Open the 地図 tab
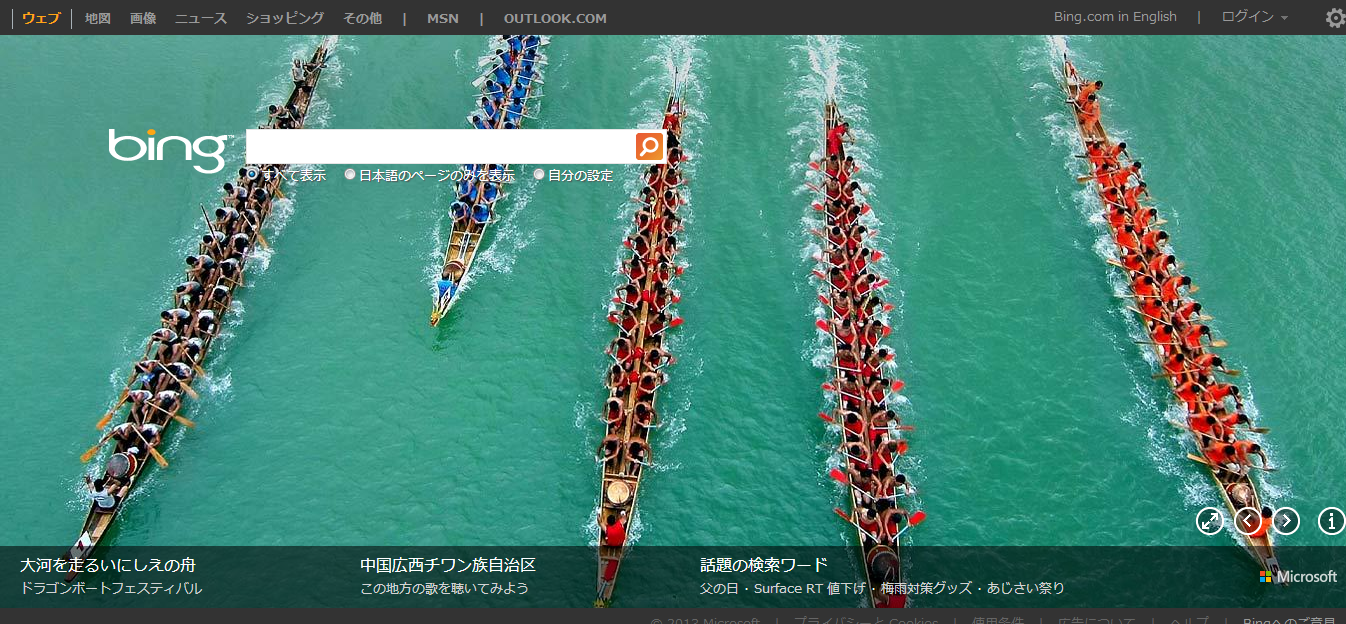The width and height of the screenshot is (1346, 624). coord(98,18)
